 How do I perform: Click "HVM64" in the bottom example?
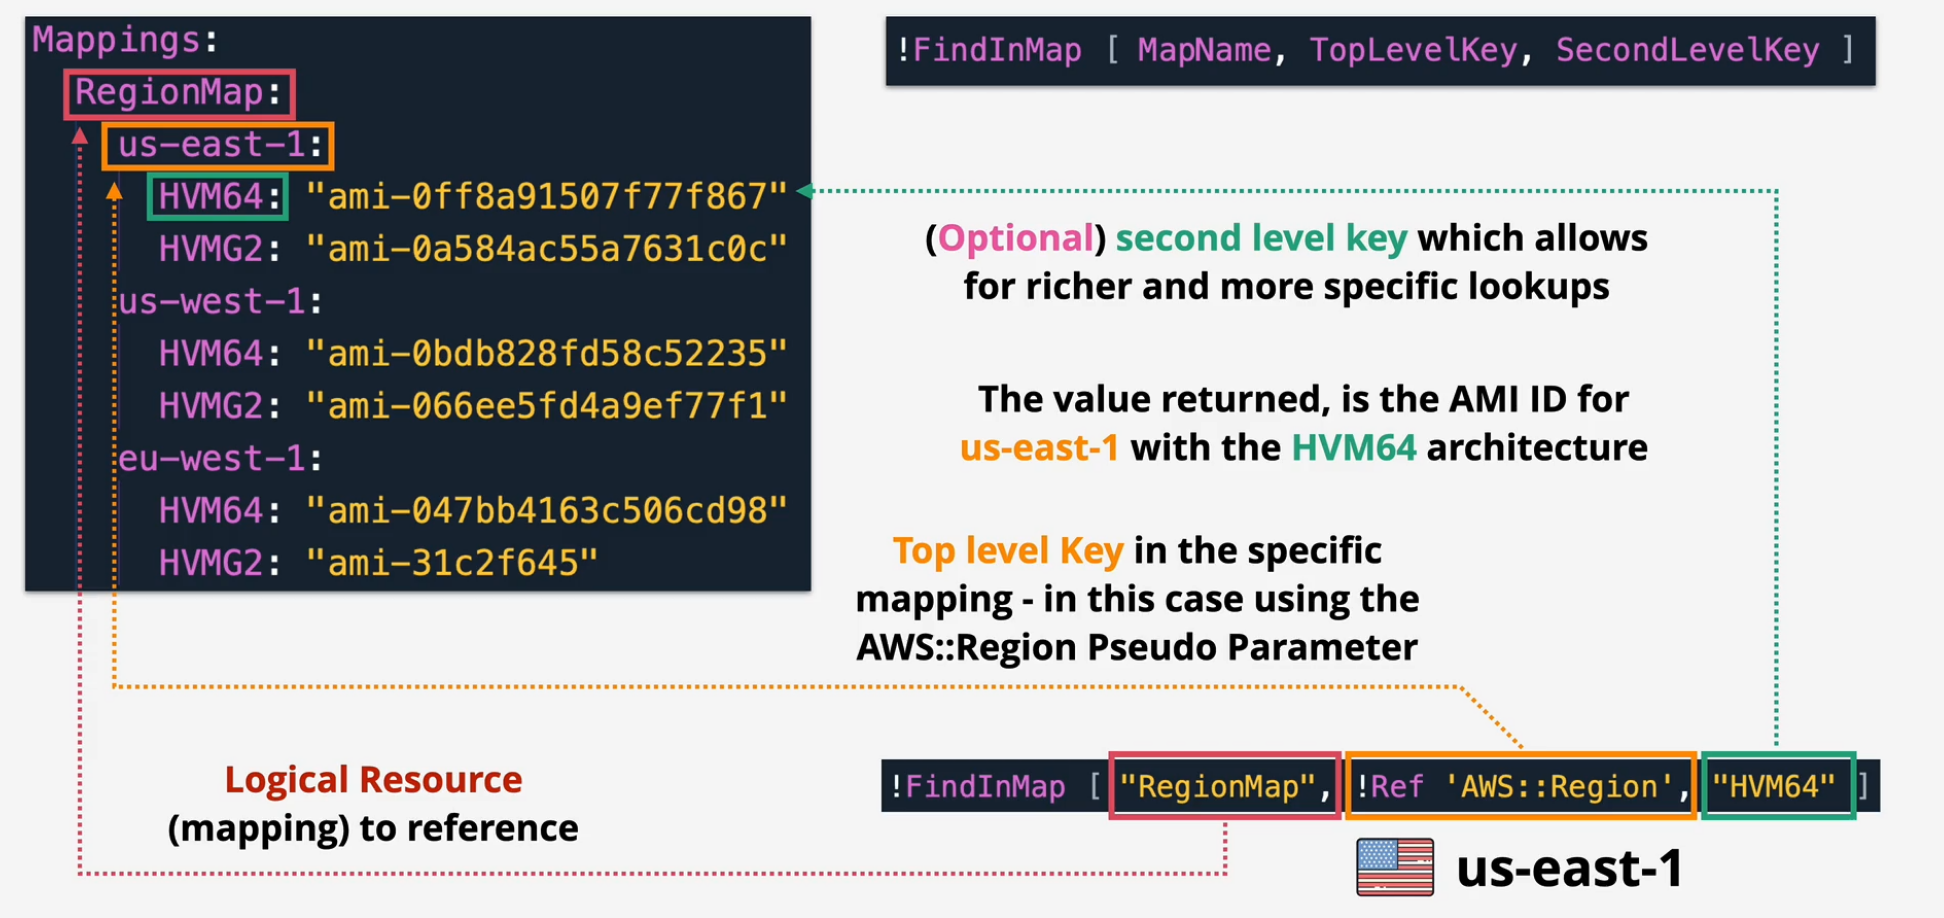coord(1778,786)
